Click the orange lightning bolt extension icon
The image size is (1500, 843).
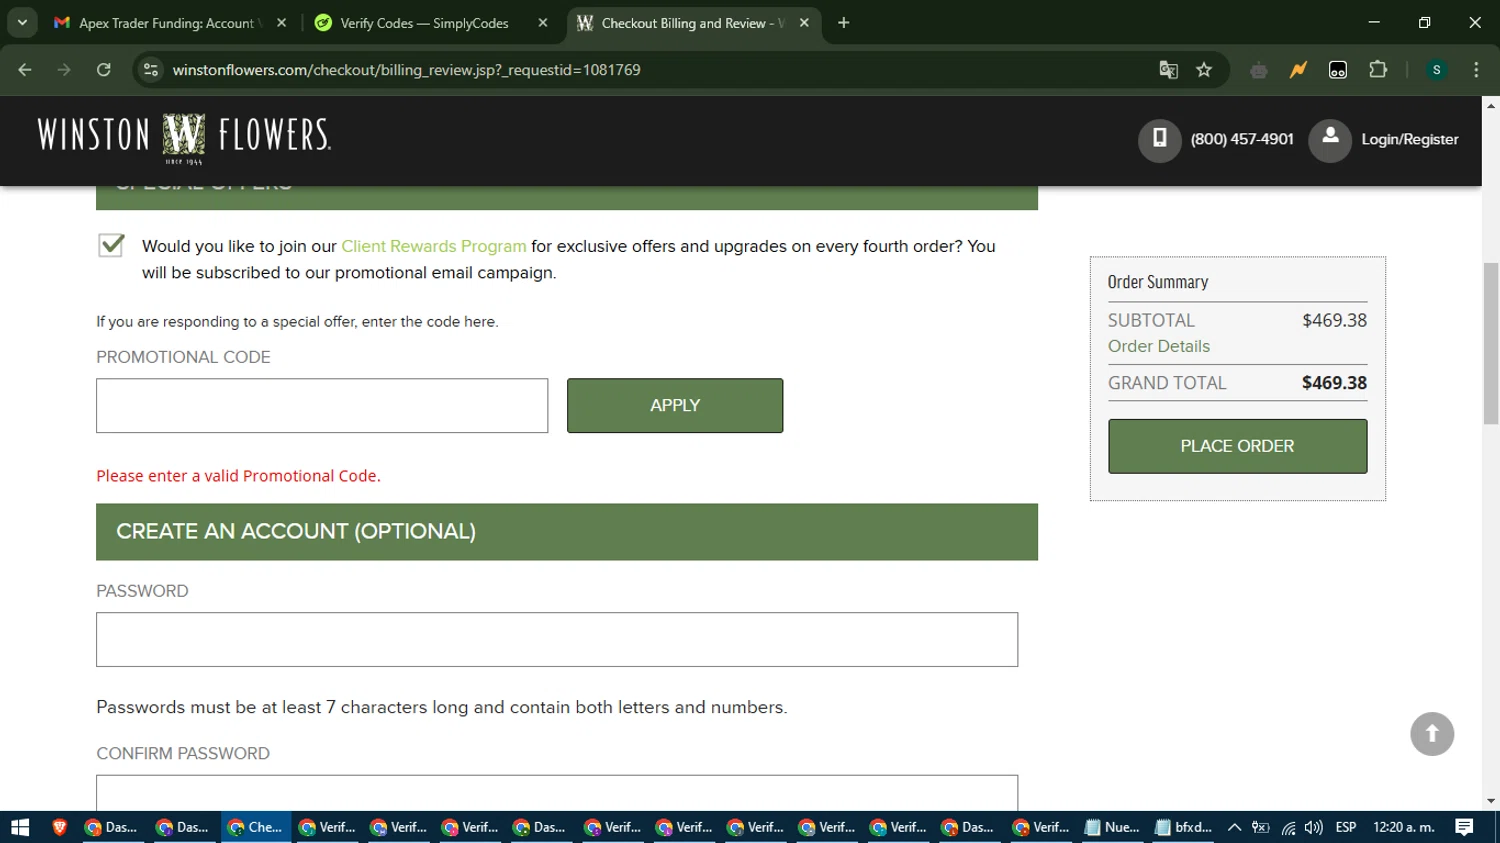pyautogui.click(x=1298, y=70)
